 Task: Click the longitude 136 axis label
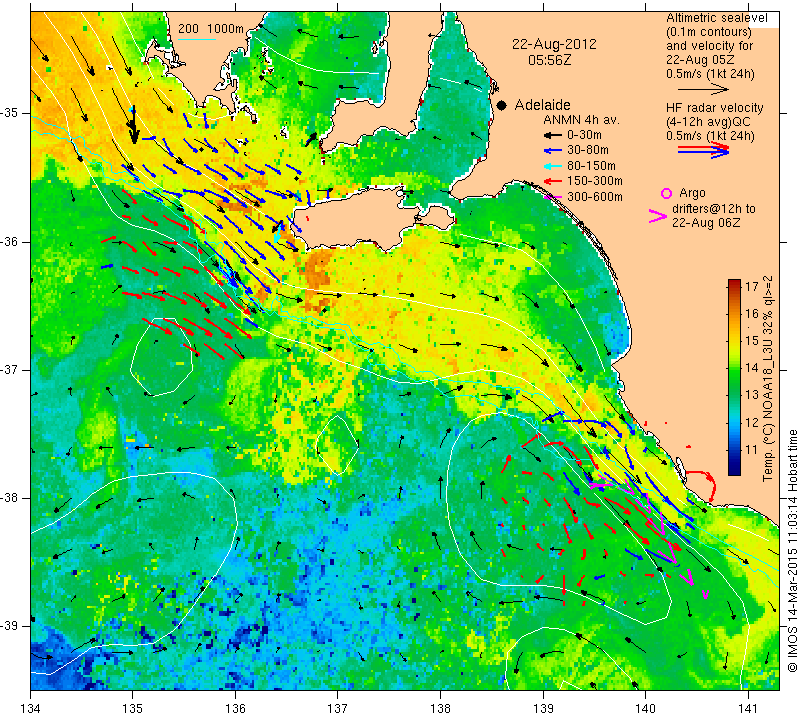[235, 708]
